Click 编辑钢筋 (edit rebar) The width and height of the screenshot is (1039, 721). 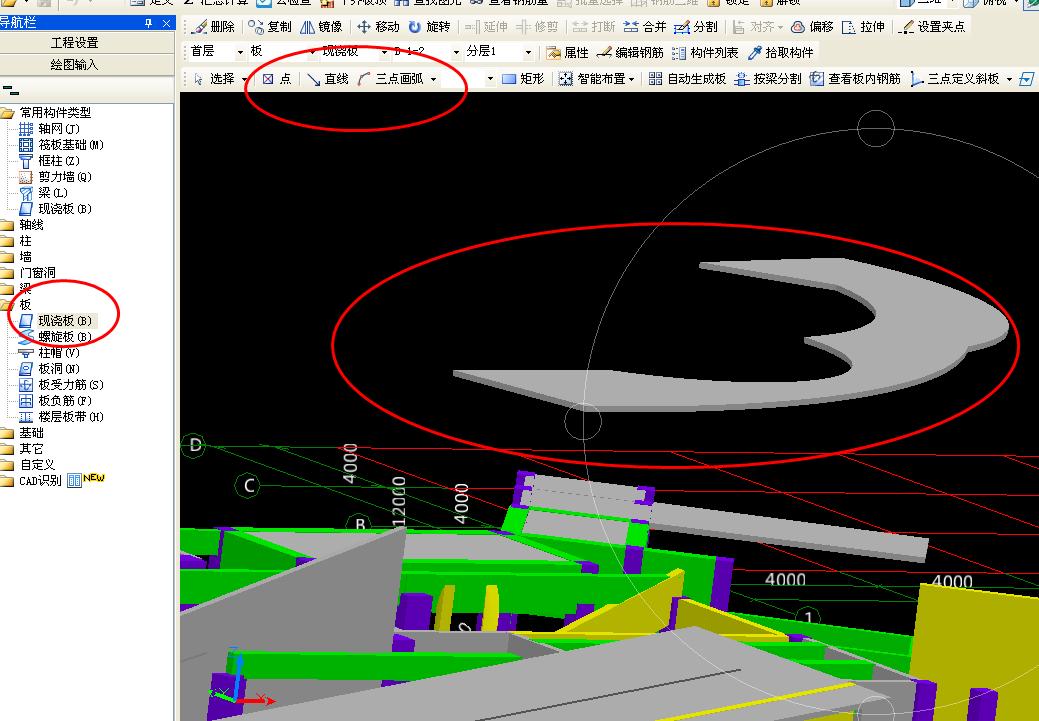tap(630, 52)
